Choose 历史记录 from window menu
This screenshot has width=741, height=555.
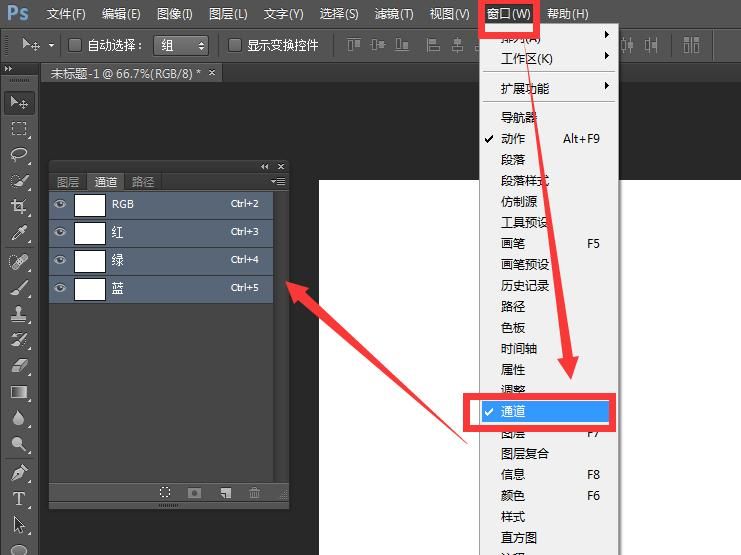549,286
